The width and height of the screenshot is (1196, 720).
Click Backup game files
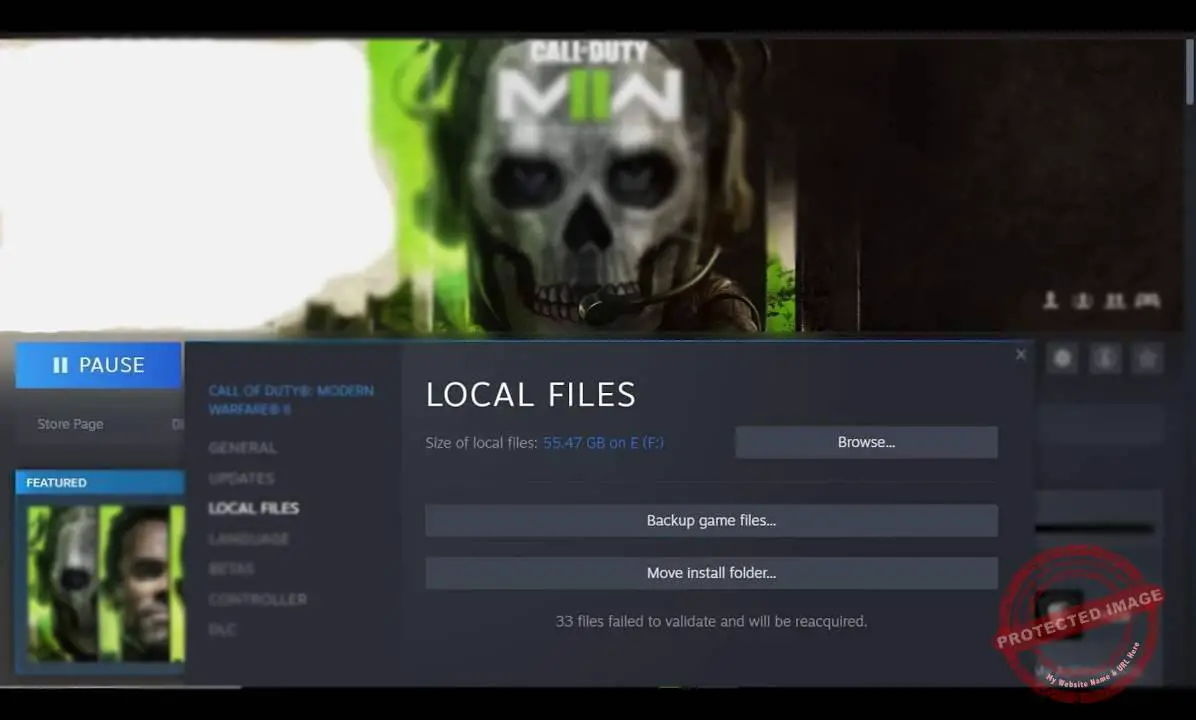pos(711,520)
